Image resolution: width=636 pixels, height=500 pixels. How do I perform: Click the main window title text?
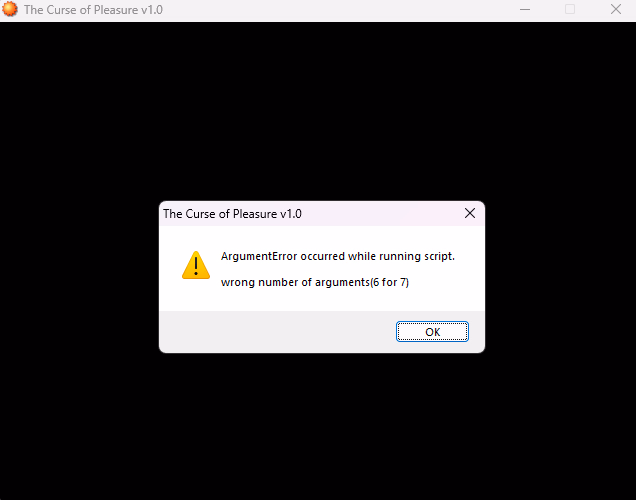click(x=93, y=10)
